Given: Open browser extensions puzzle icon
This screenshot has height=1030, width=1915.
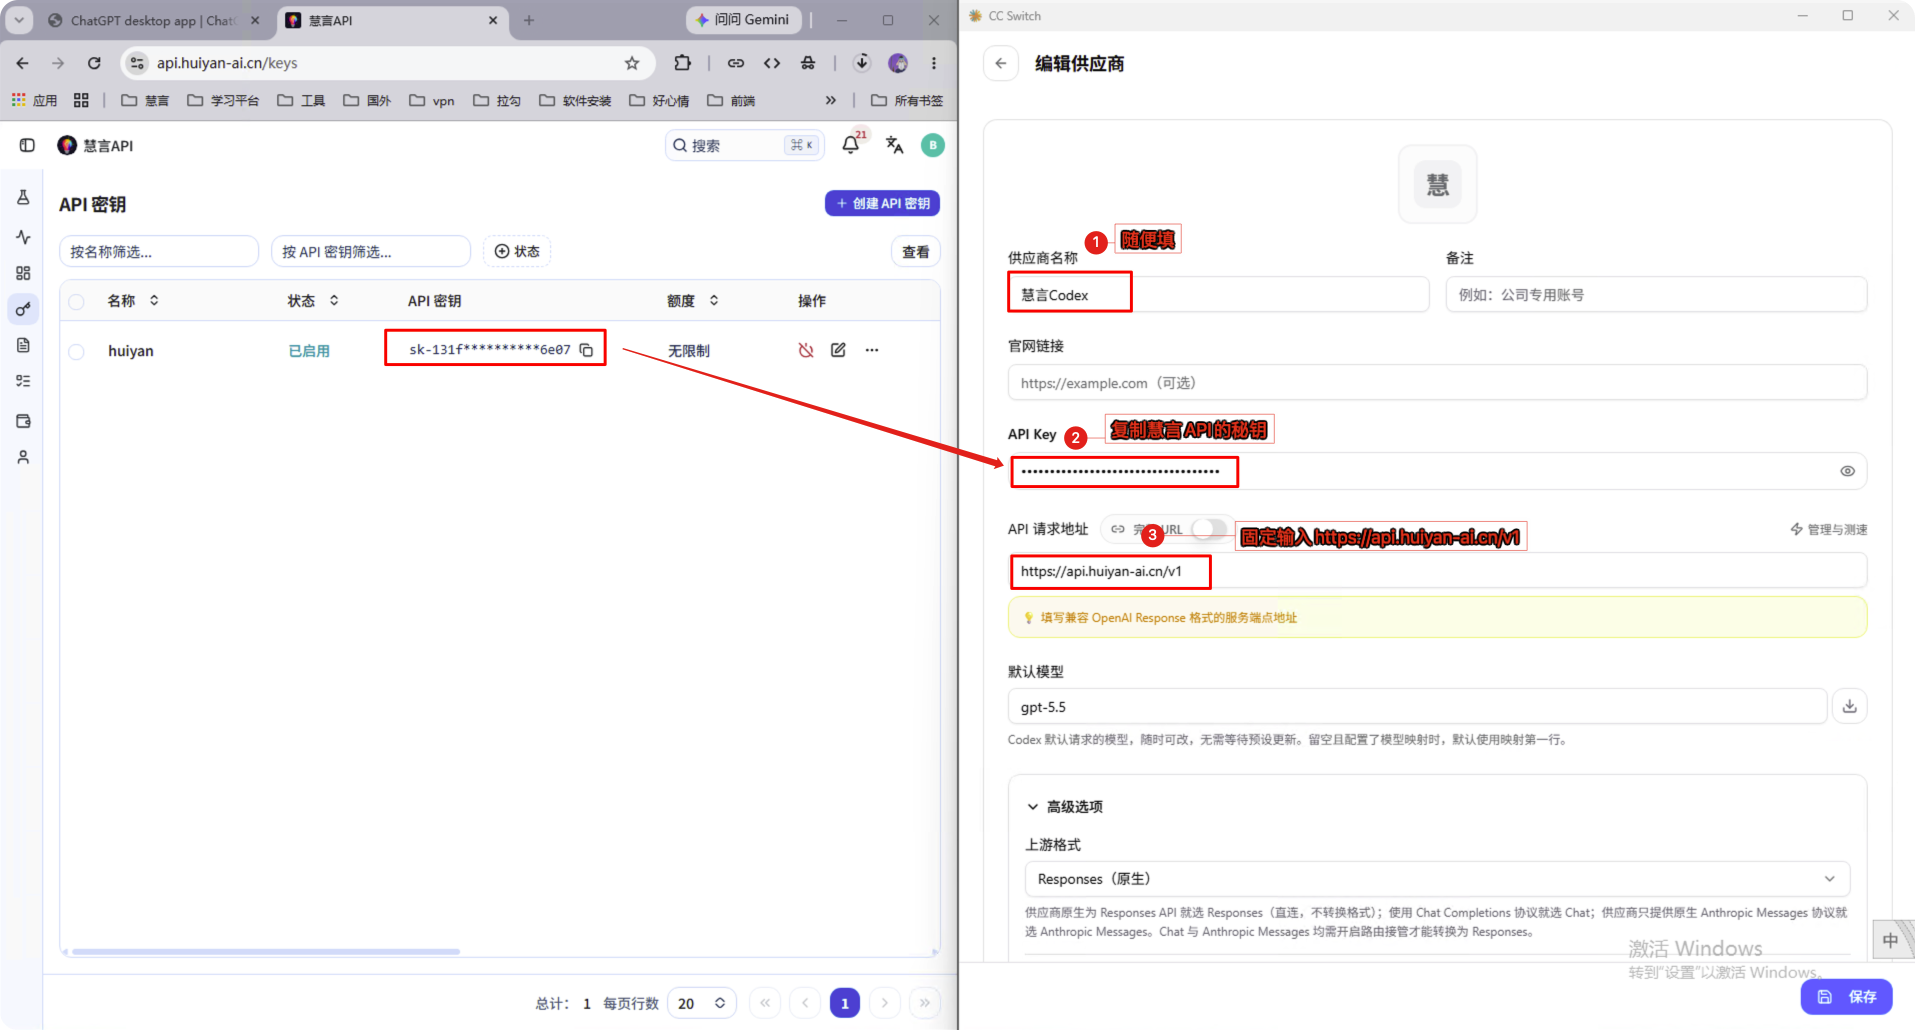Looking at the screenshot, I should coord(682,63).
